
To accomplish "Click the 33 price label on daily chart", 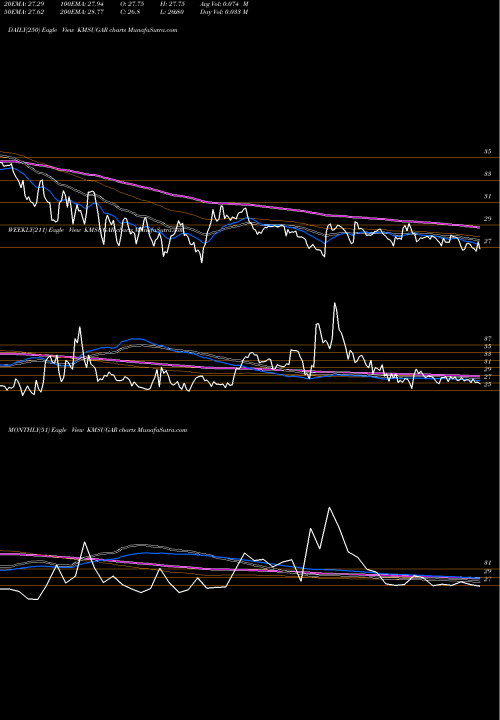I will pos(487,174).
